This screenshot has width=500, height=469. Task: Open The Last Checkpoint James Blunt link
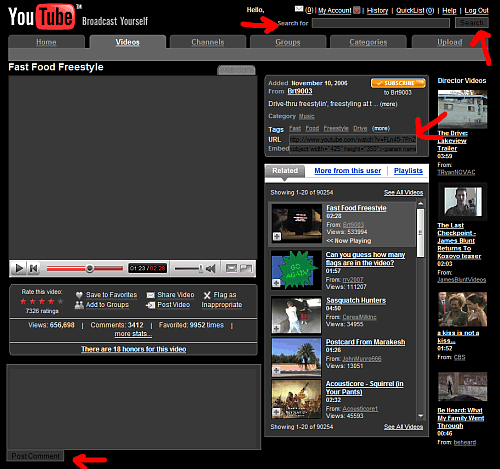459,241
